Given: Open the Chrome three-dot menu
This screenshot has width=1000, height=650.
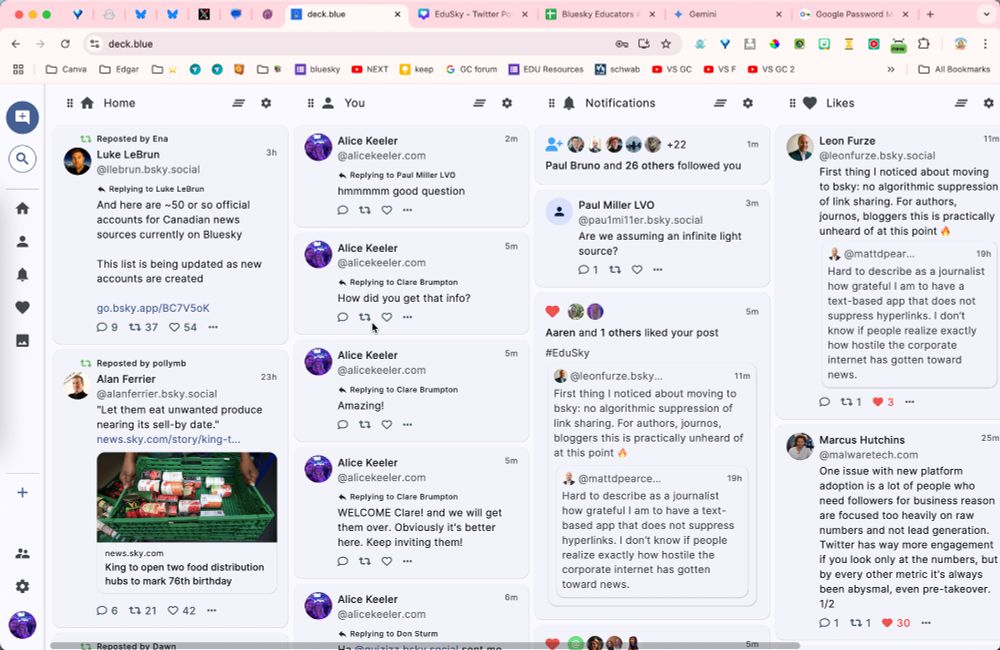Looking at the screenshot, I should 985,44.
